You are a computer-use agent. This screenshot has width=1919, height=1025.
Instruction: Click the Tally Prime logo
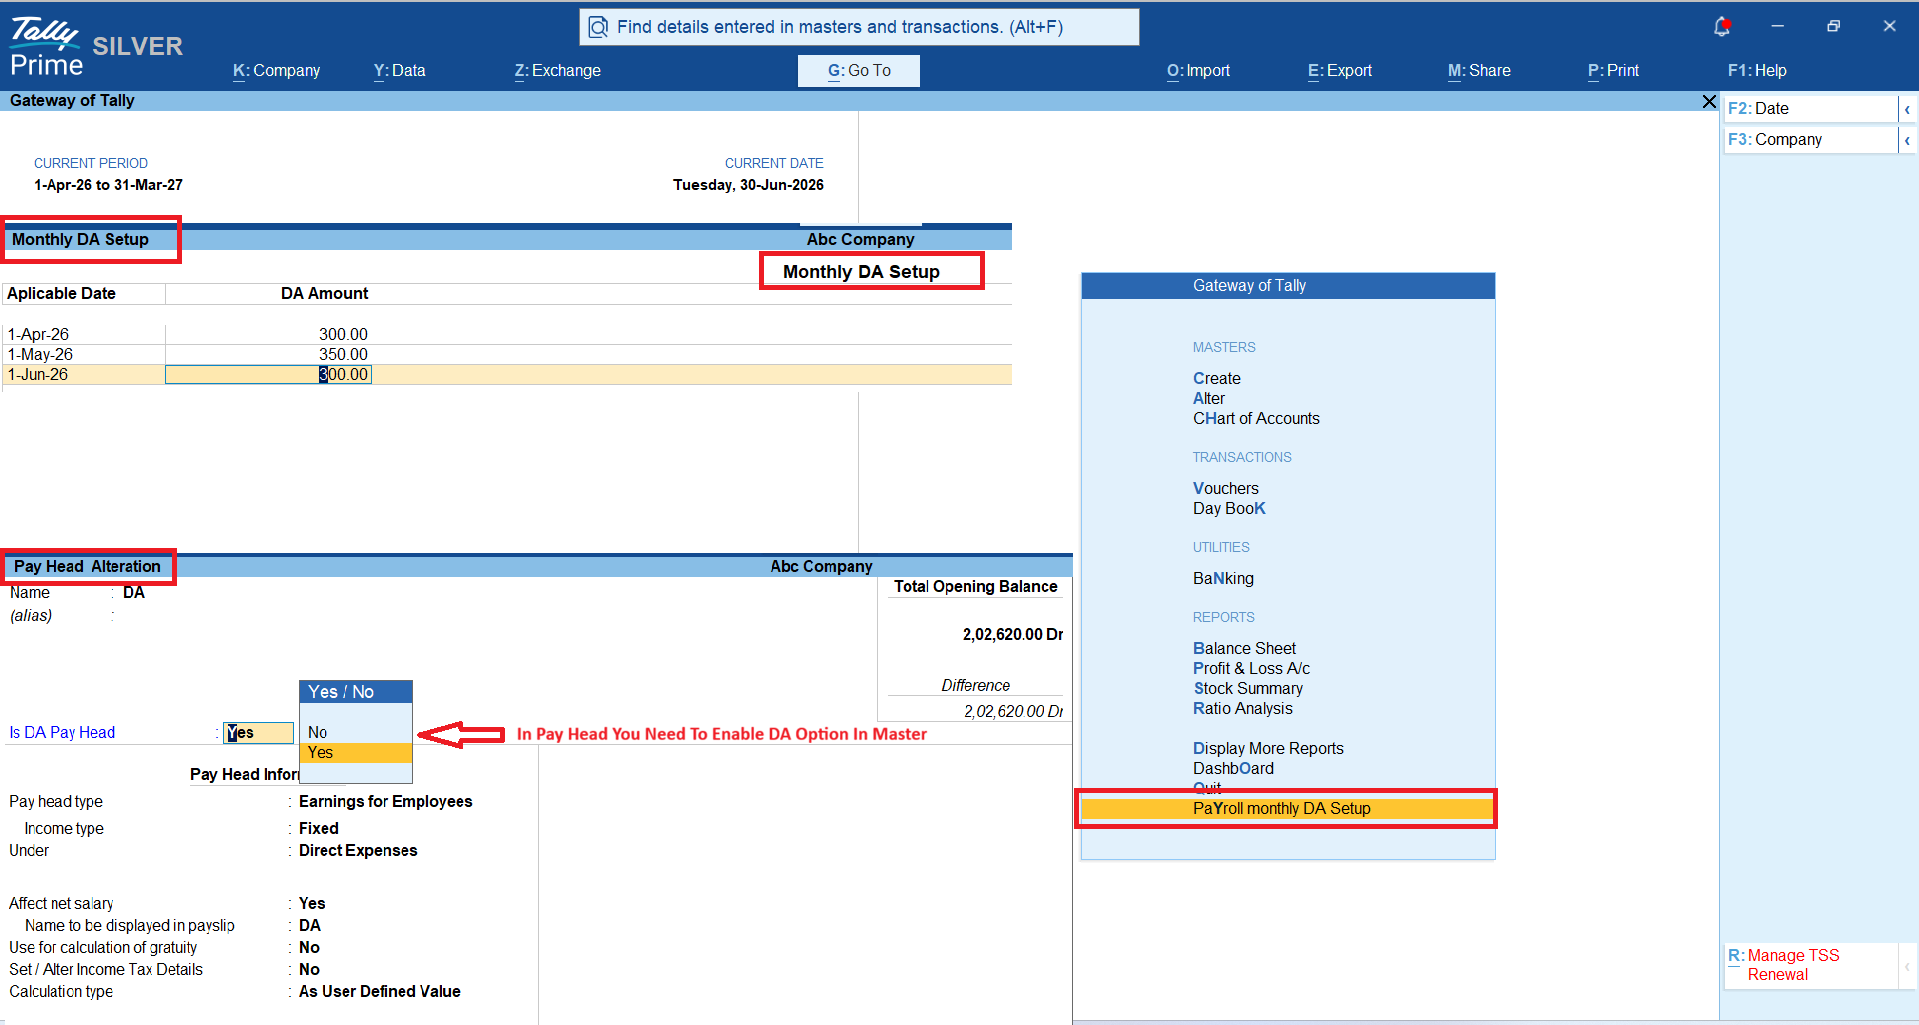[45, 47]
